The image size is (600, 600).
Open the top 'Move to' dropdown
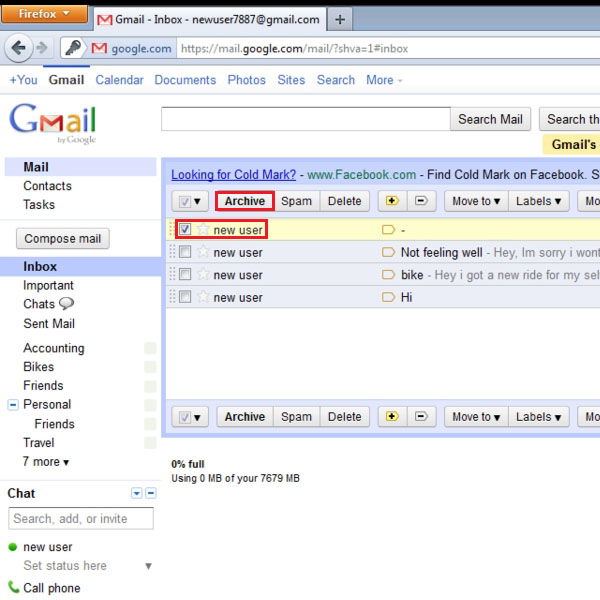coord(476,201)
